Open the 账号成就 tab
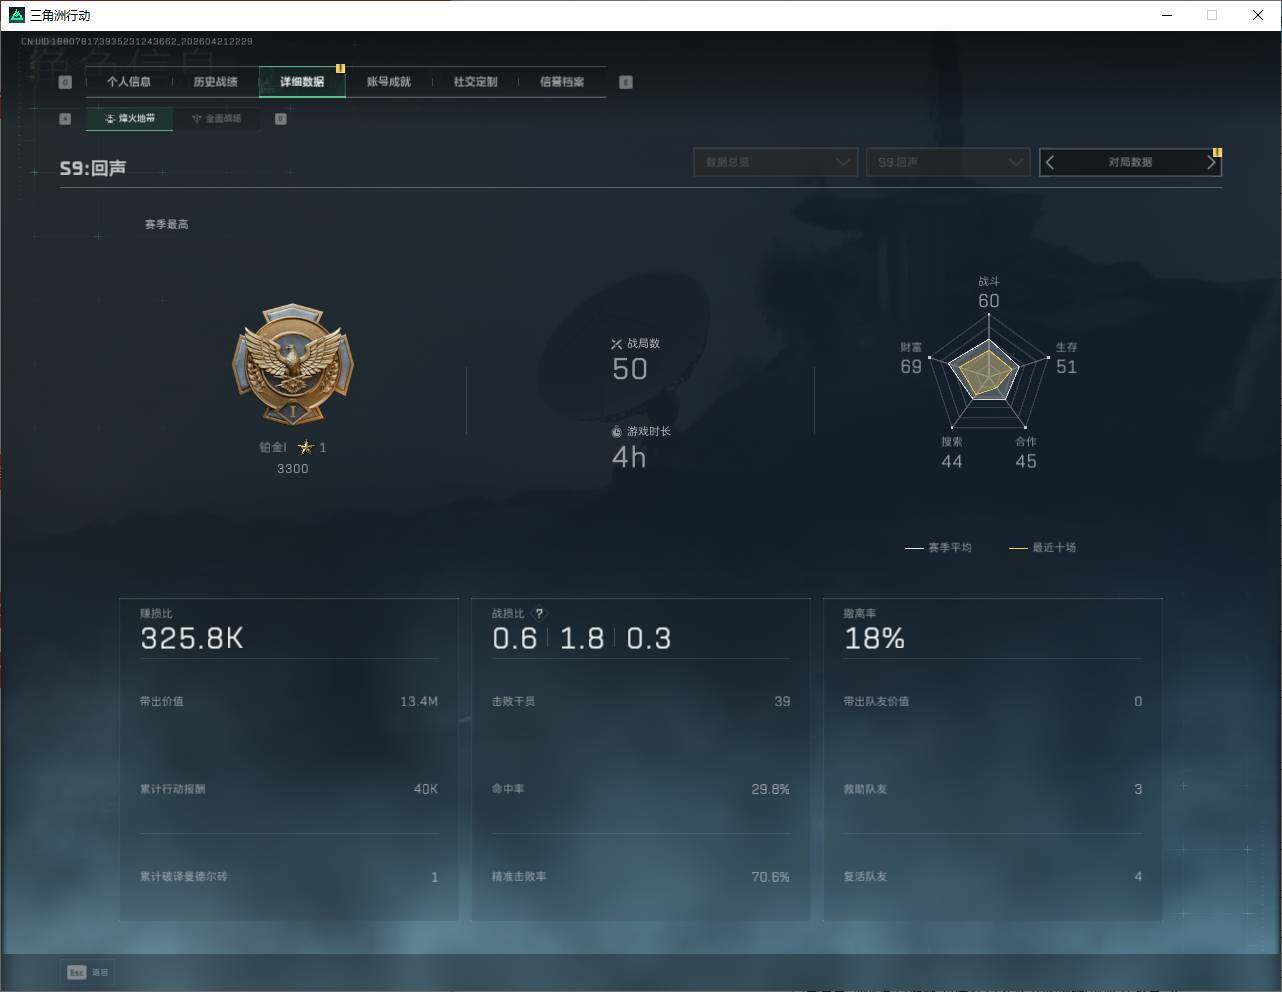Image resolution: width=1282 pixels, height=992 pixels. (x=389, y=82)
